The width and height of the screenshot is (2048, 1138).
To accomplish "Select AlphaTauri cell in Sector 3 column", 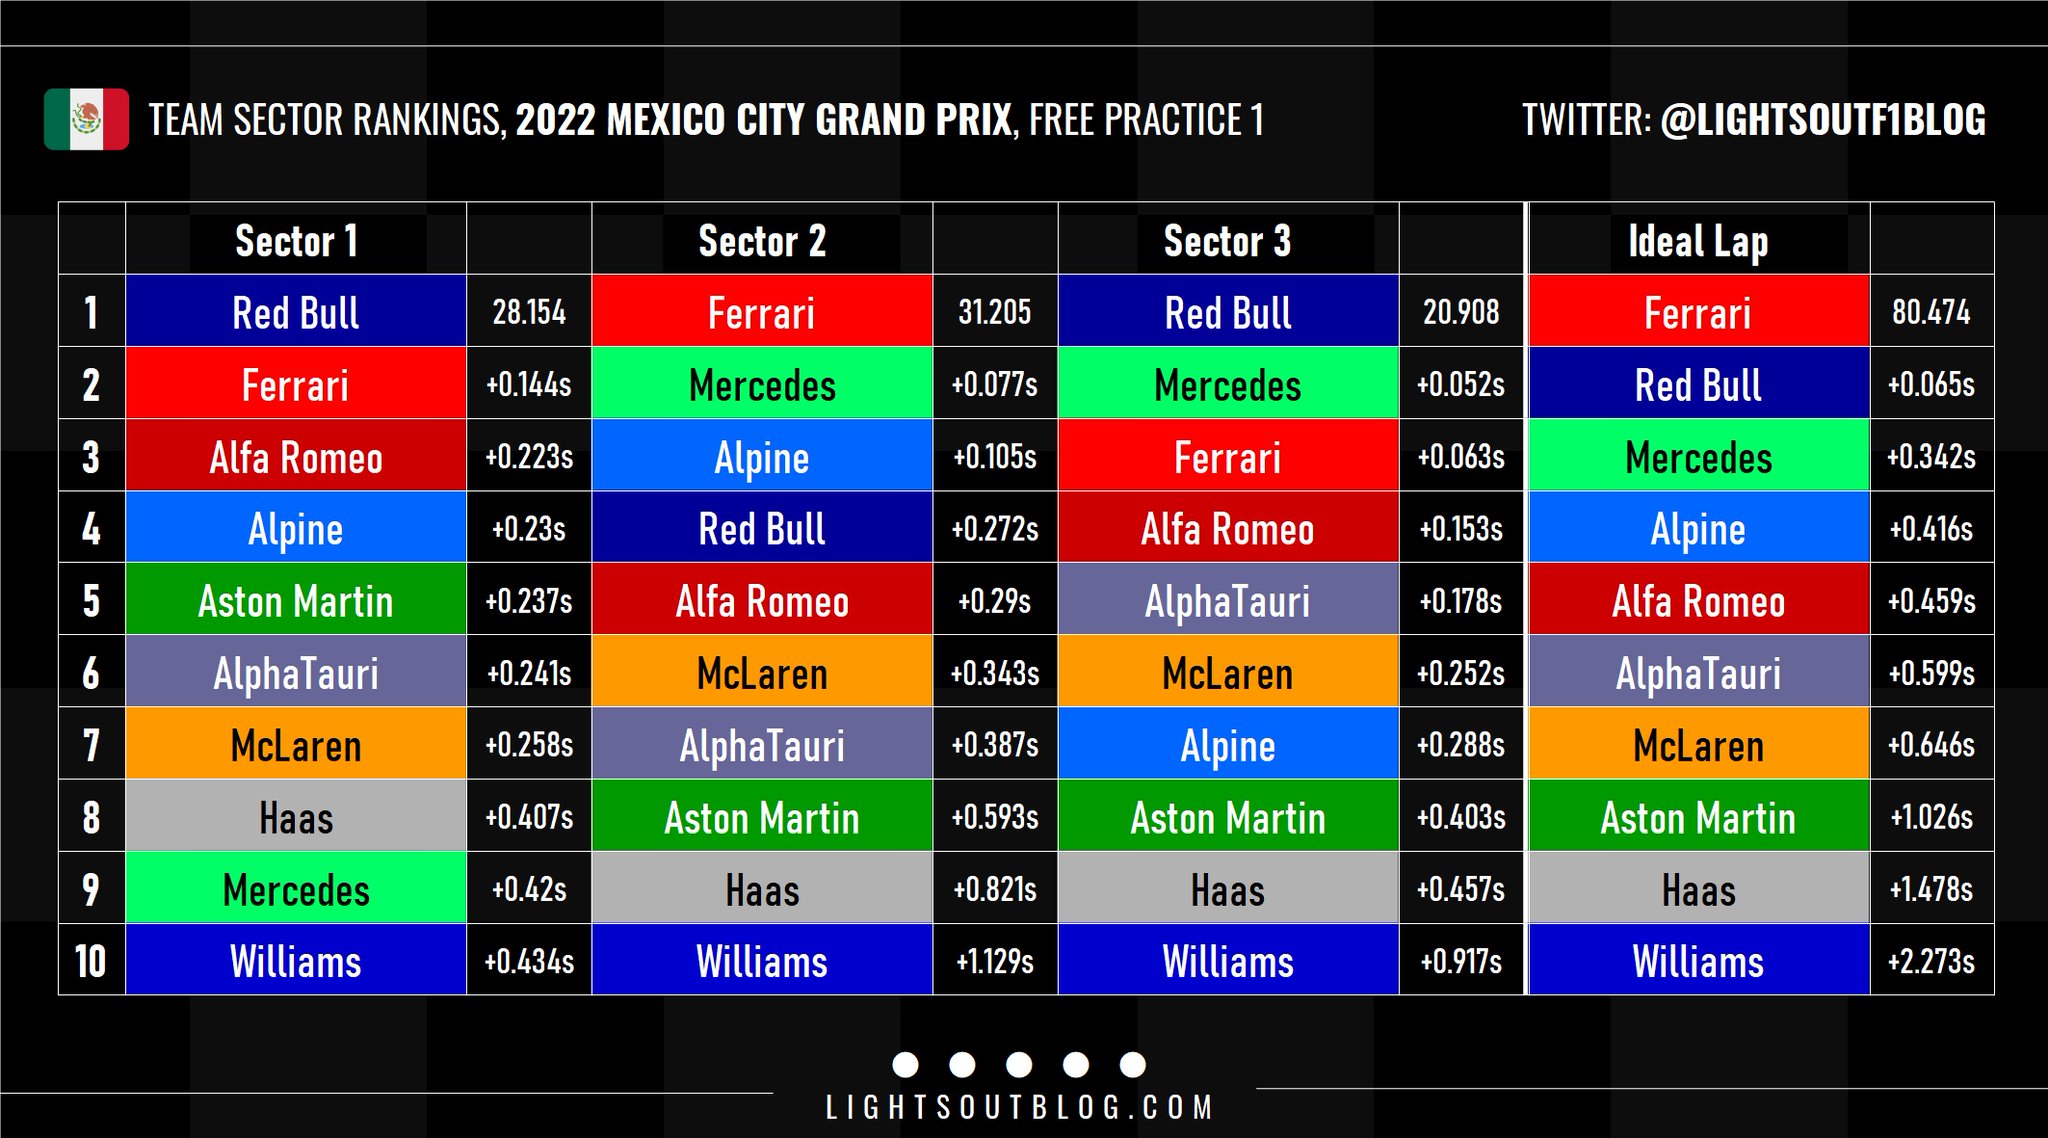I will click(1227, 601).
